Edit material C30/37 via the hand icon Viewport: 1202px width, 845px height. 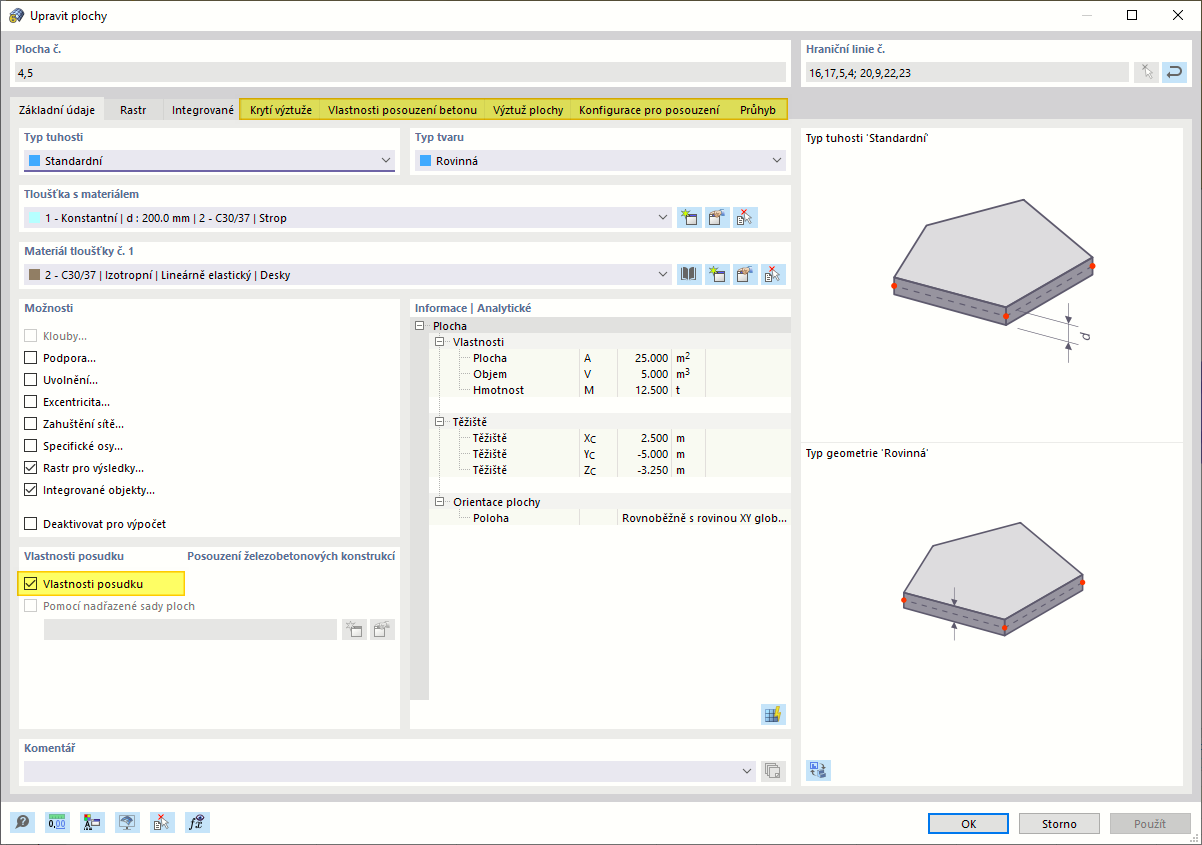click(744, 274)
